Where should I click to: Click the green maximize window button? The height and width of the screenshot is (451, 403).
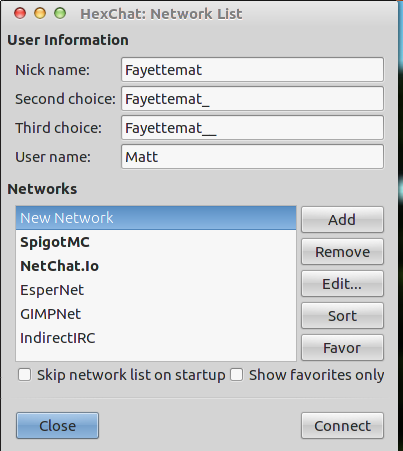click(60, 14)
